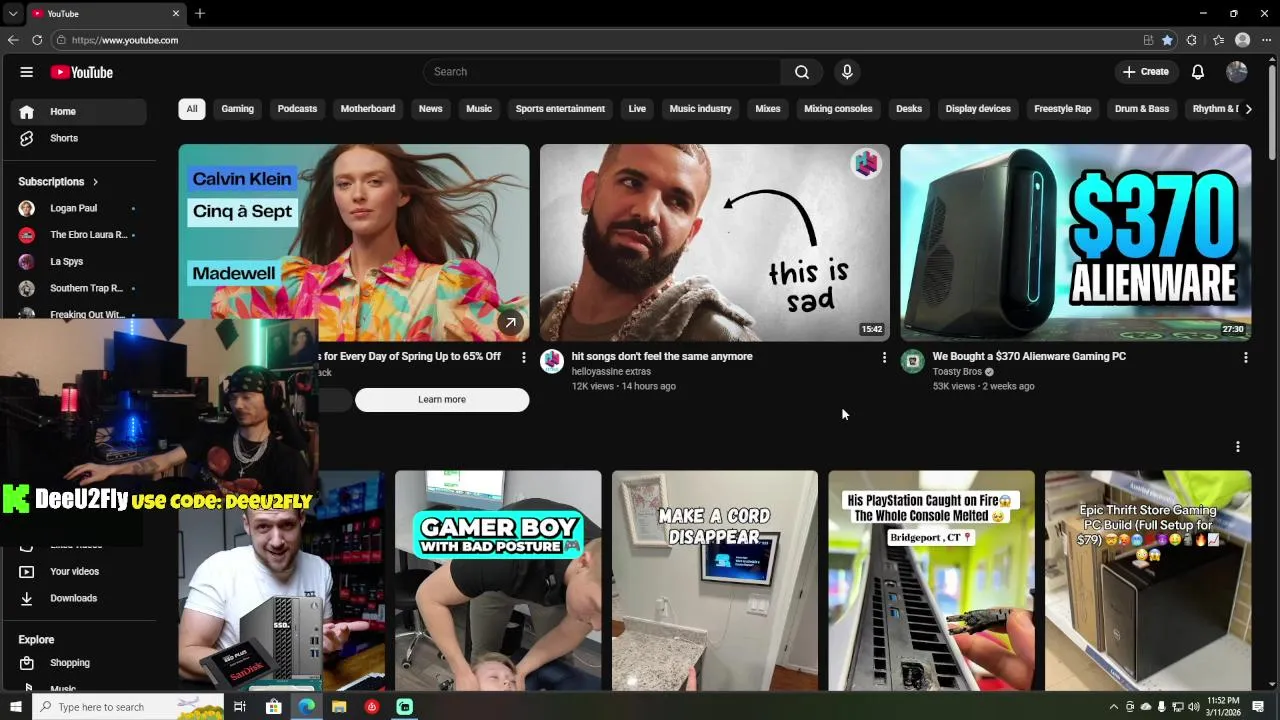Open the YouTube account avatar menu
This screenshot has height=720, width=1280.
(x=1237, y=72)
